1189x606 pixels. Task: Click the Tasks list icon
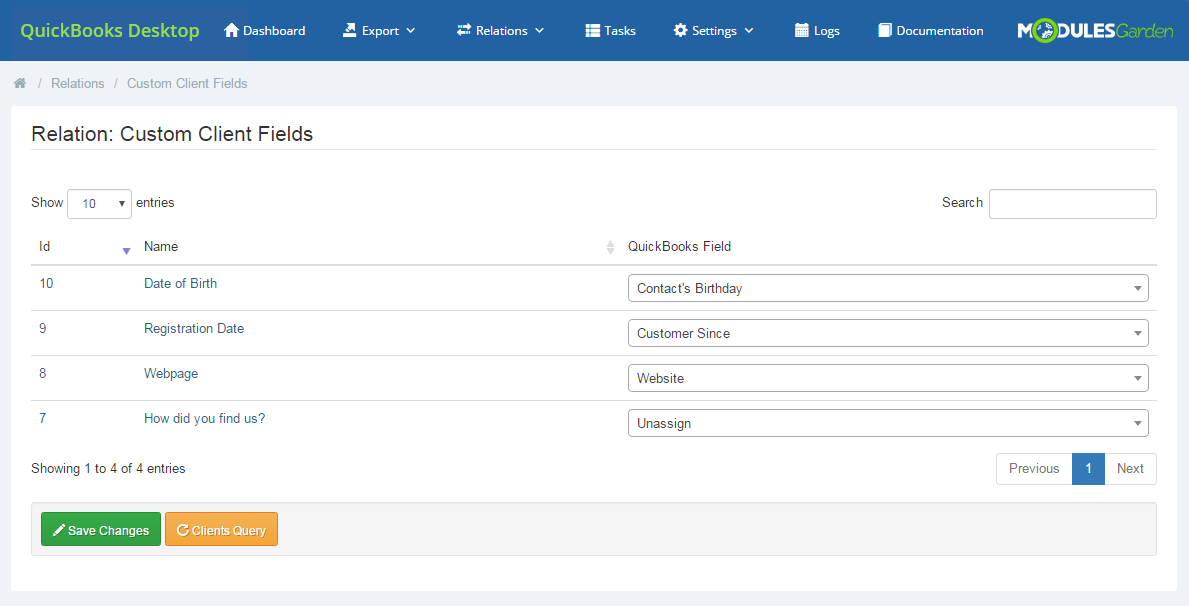[591, 30]
